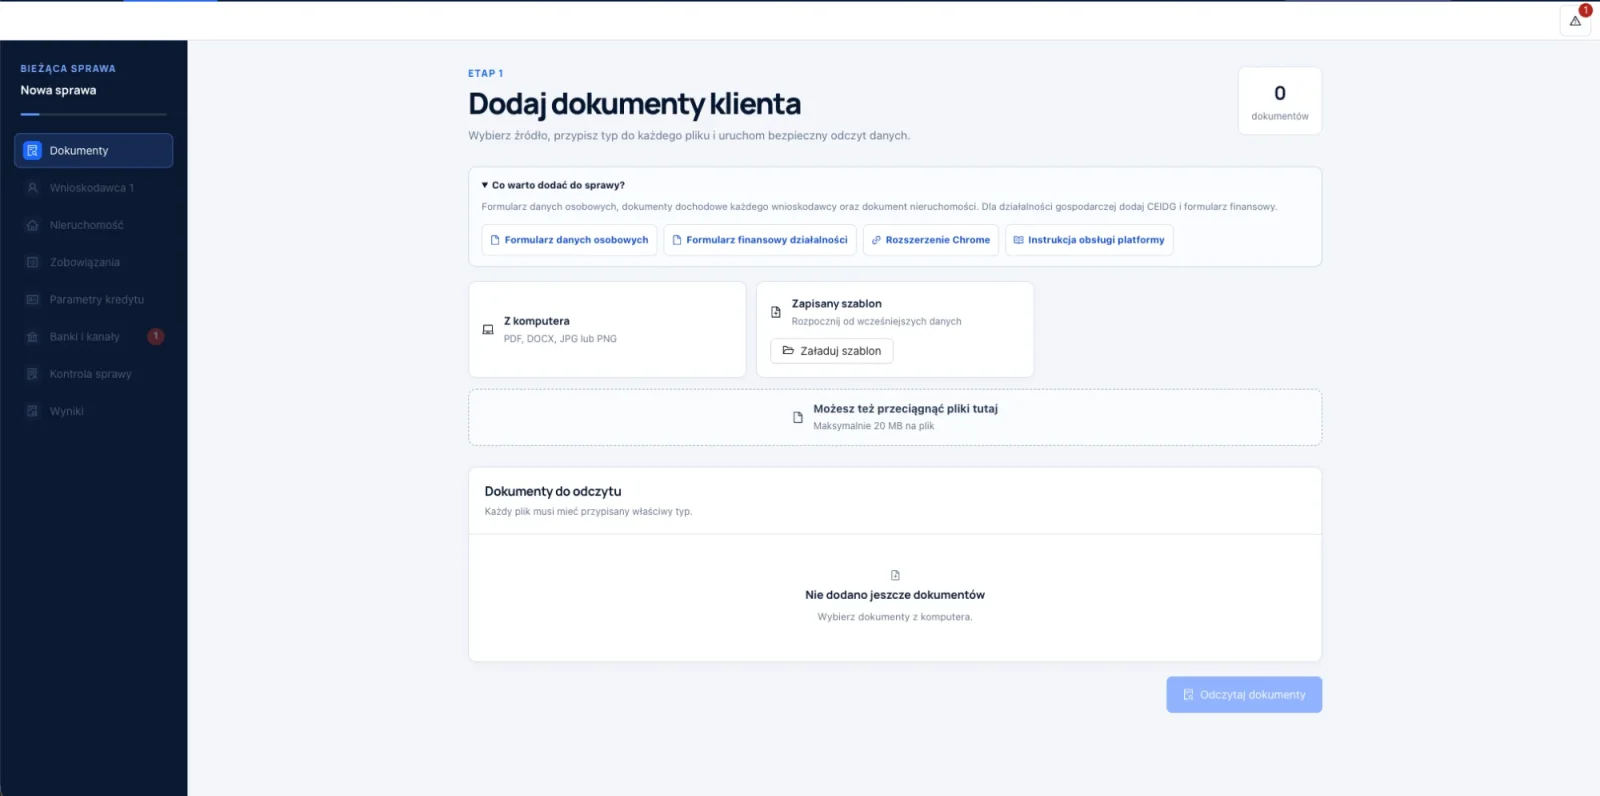
Task: Open Parametry kredytu in sidebar
Action: pyautogui.click(x=93, y=299)
